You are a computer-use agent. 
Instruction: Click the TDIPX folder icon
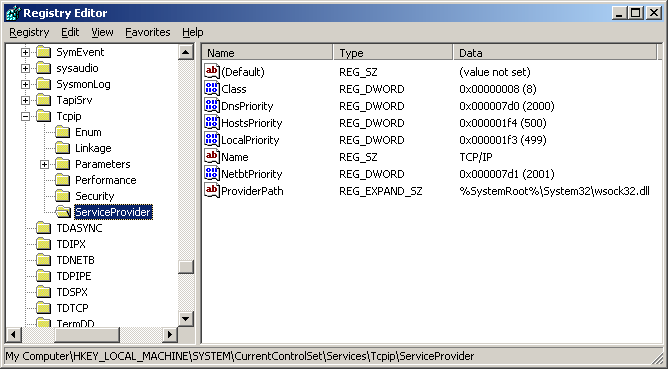point(43,244)
